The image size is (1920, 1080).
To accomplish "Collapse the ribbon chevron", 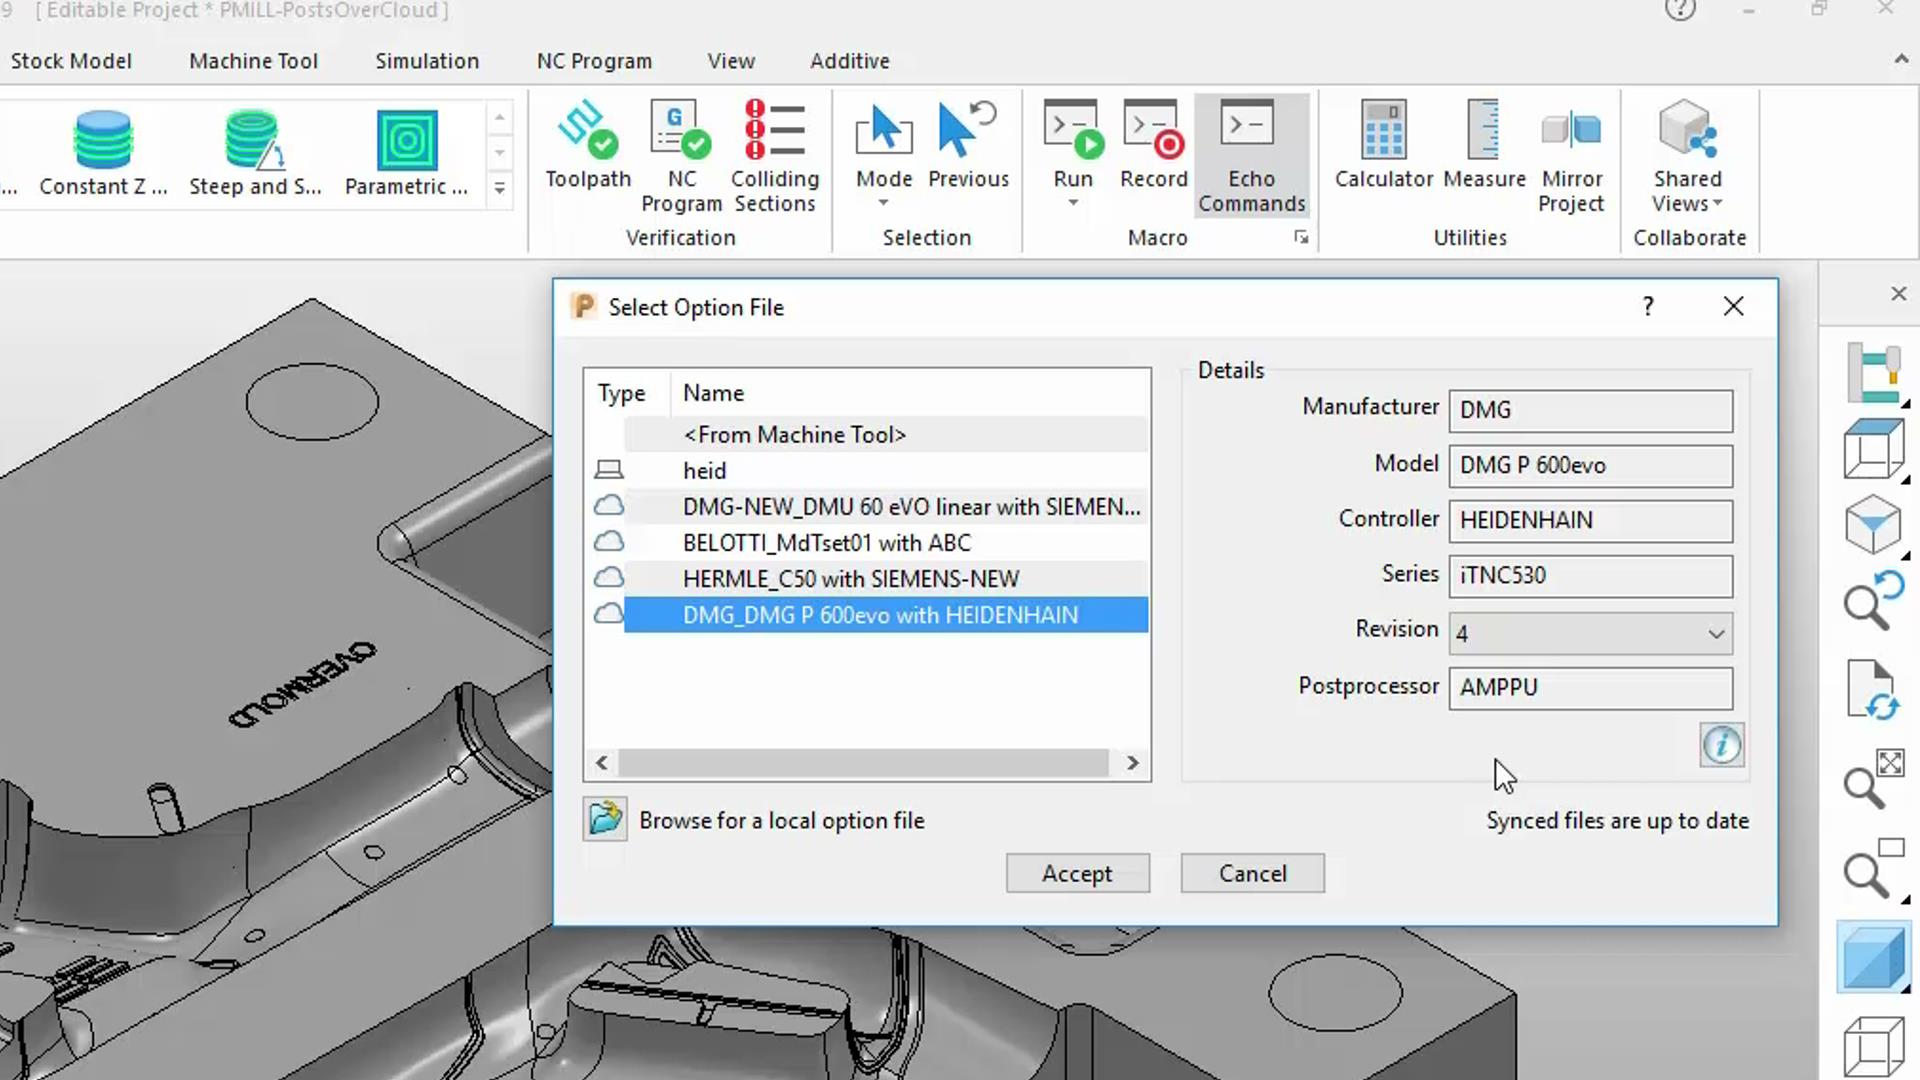I will [1901, 60].
